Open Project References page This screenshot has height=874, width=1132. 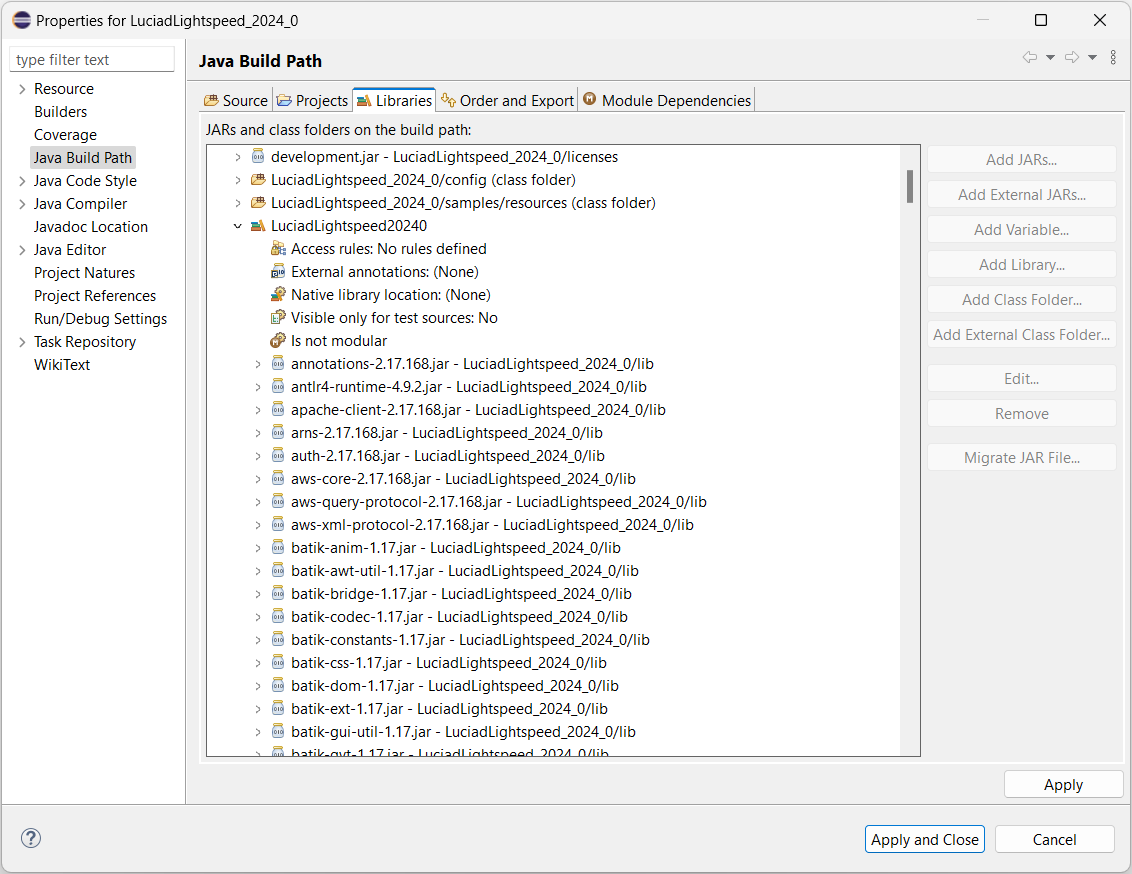(95, 296)
